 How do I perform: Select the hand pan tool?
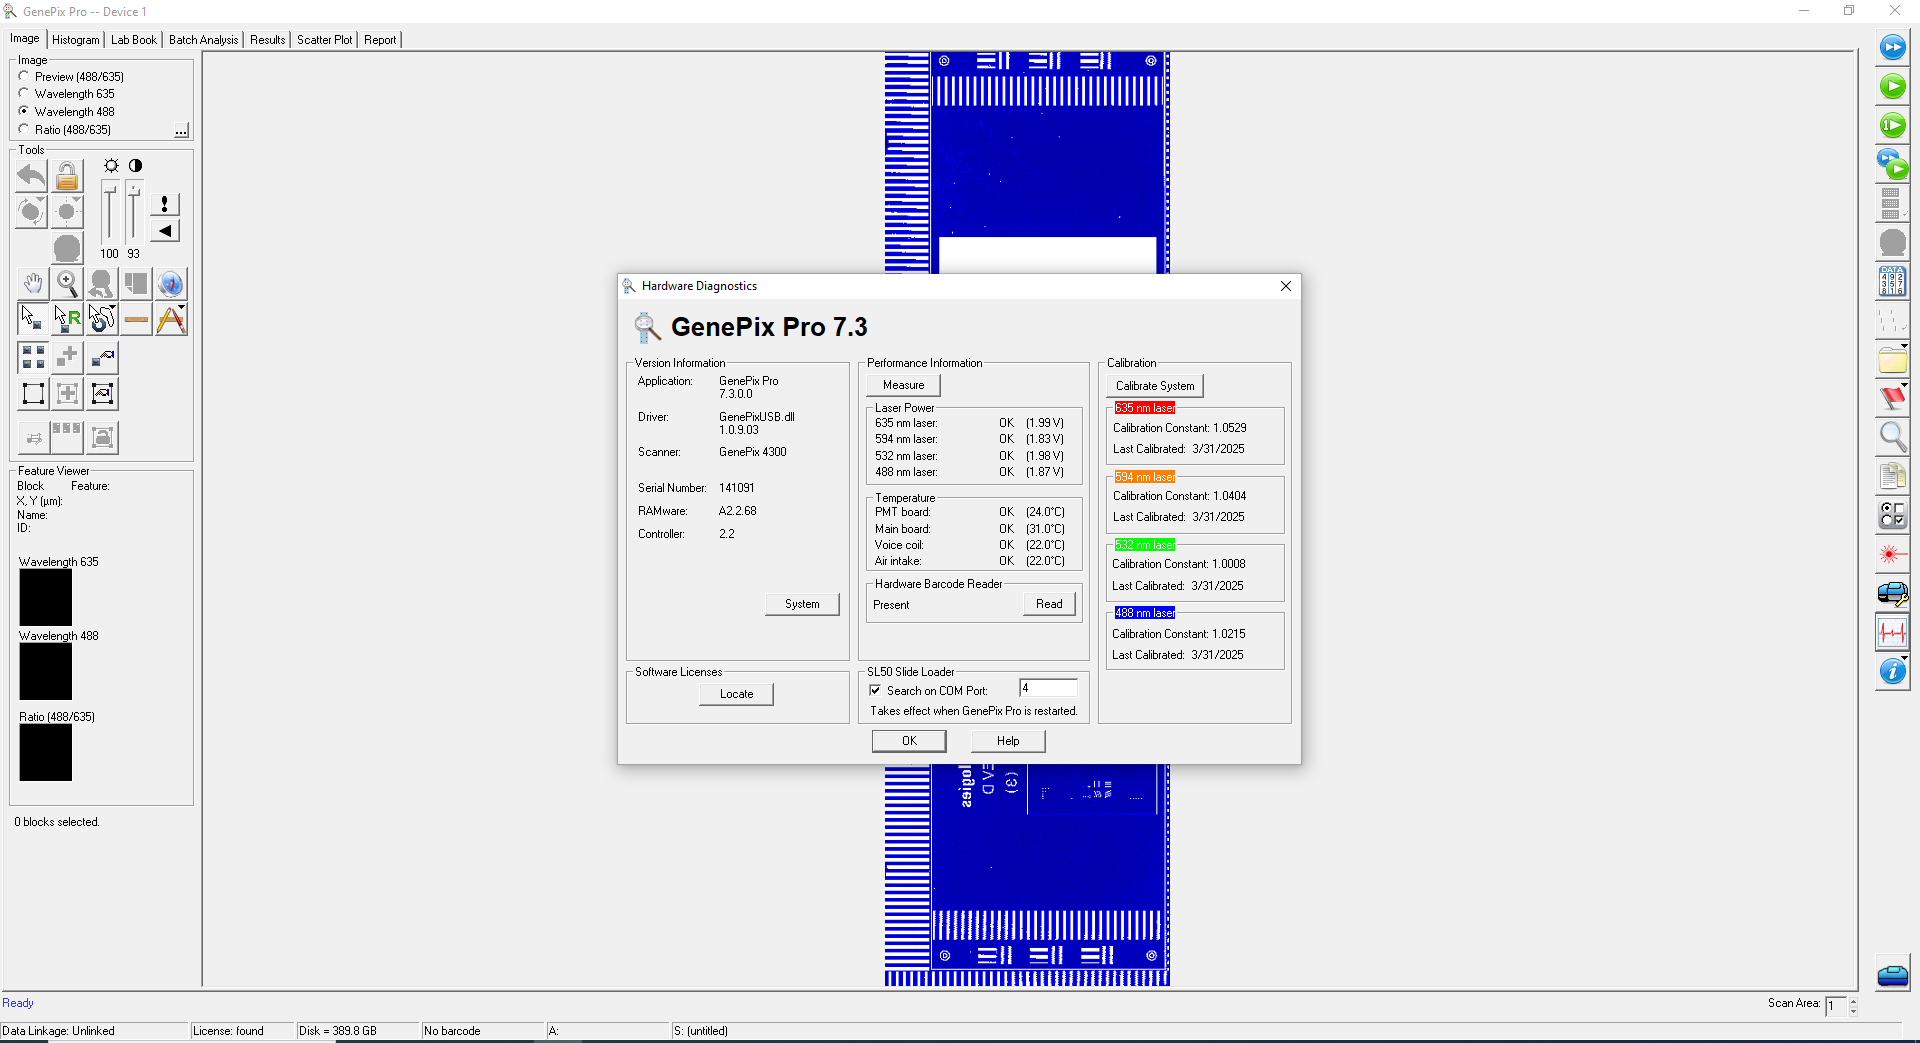pyautogui.click(x=32, y=284)
